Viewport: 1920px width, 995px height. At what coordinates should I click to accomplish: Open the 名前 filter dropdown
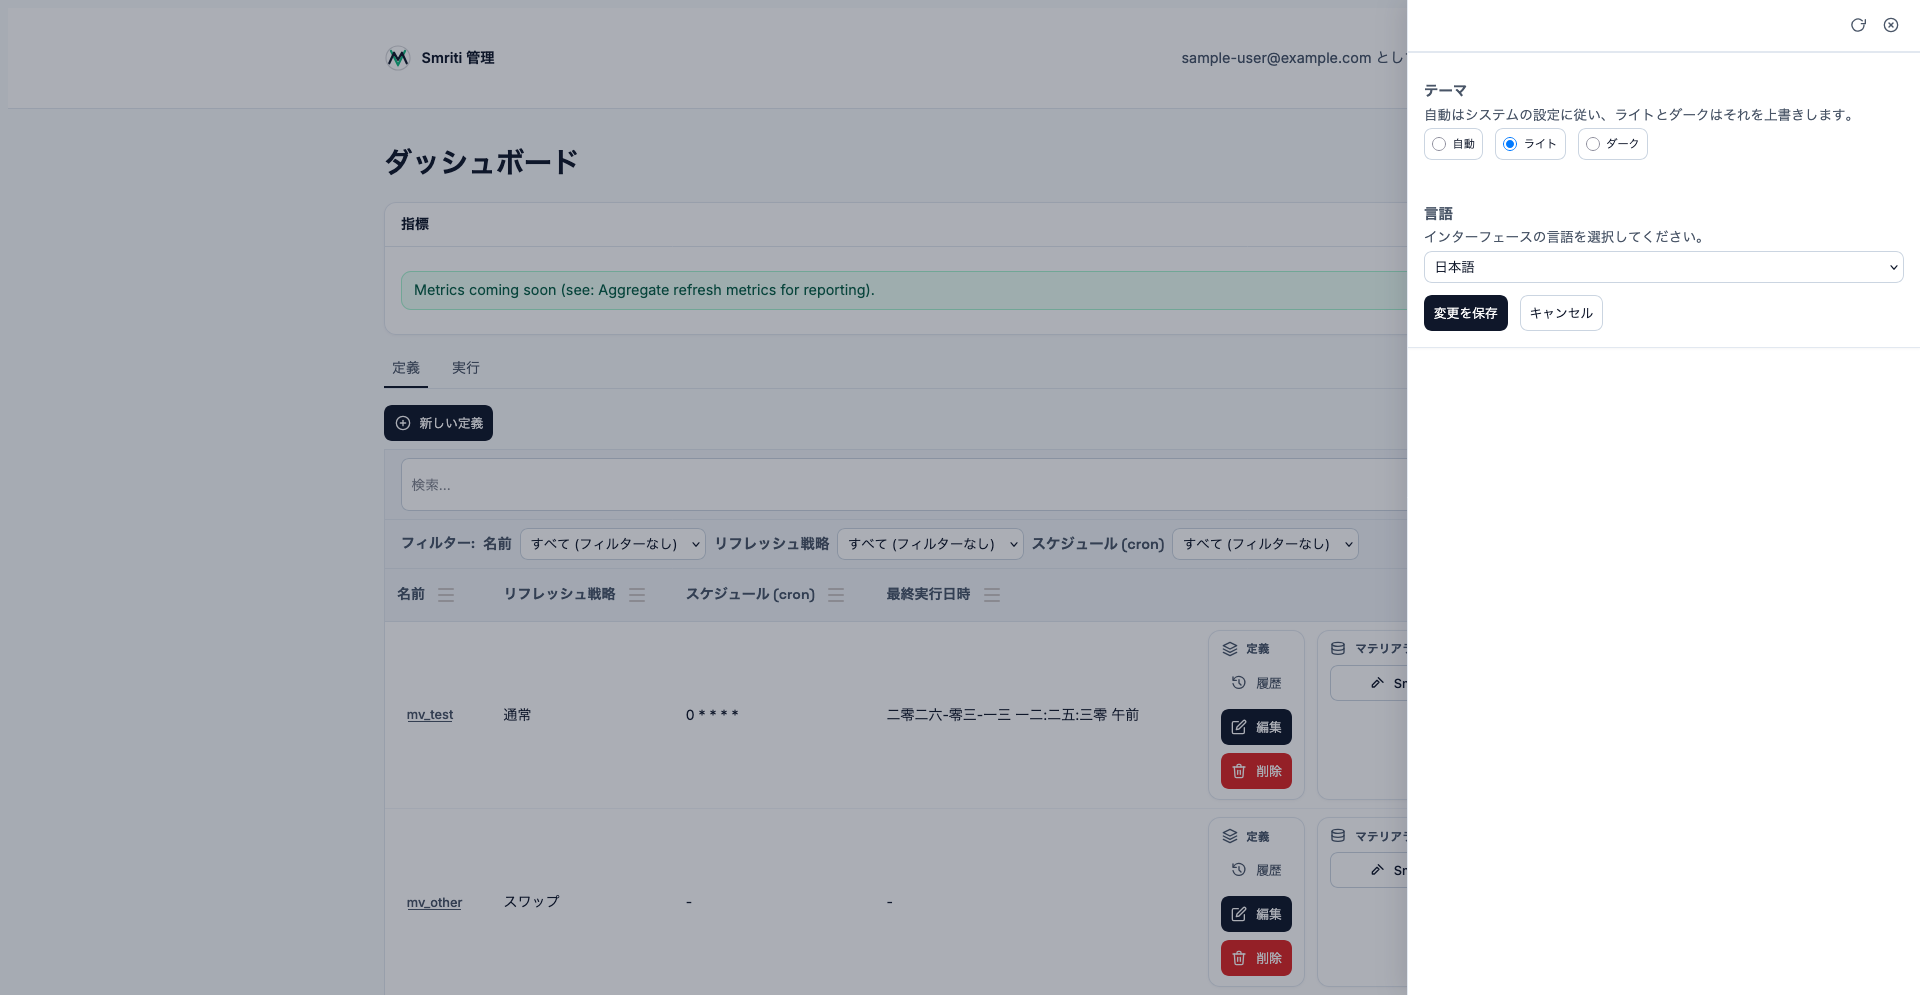[613, 544]
